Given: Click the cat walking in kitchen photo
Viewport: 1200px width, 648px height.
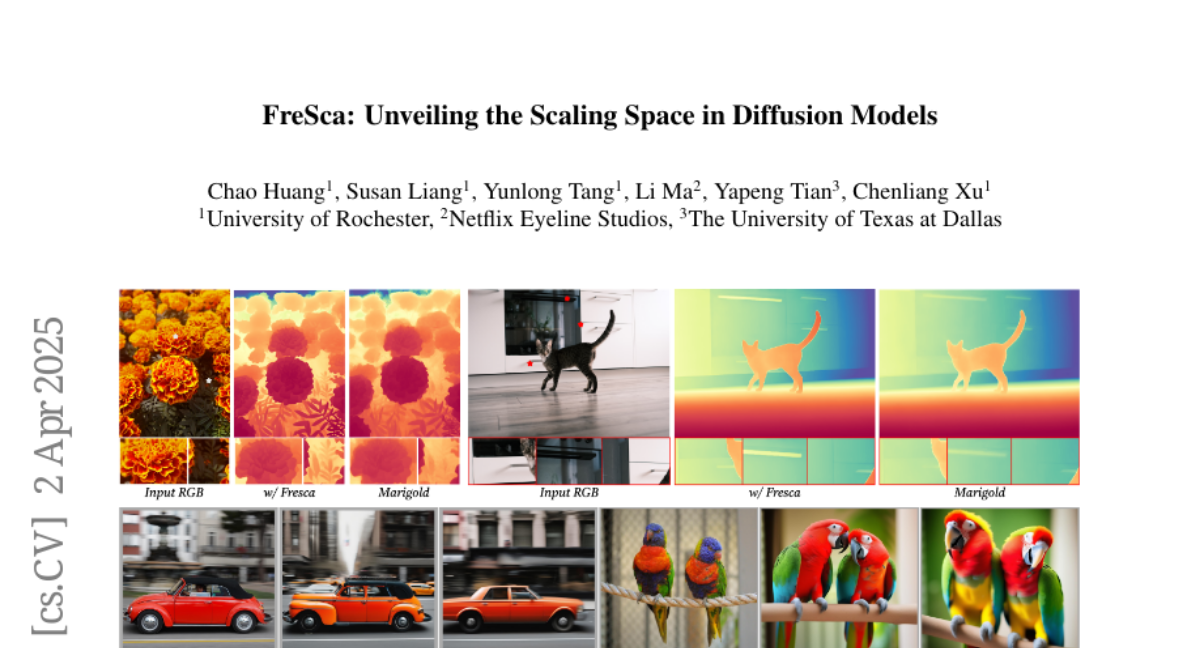Looking at the screenshot, I should click(568, 363).
